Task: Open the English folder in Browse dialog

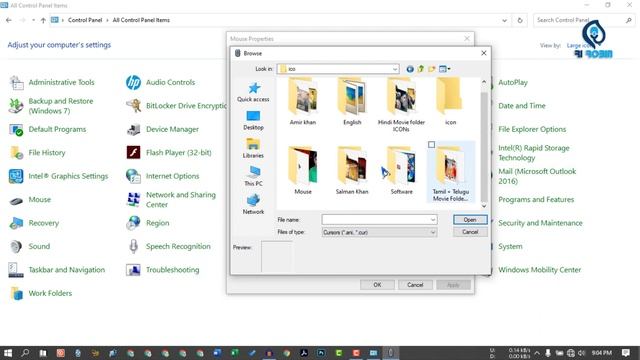Action: [352, 101]
